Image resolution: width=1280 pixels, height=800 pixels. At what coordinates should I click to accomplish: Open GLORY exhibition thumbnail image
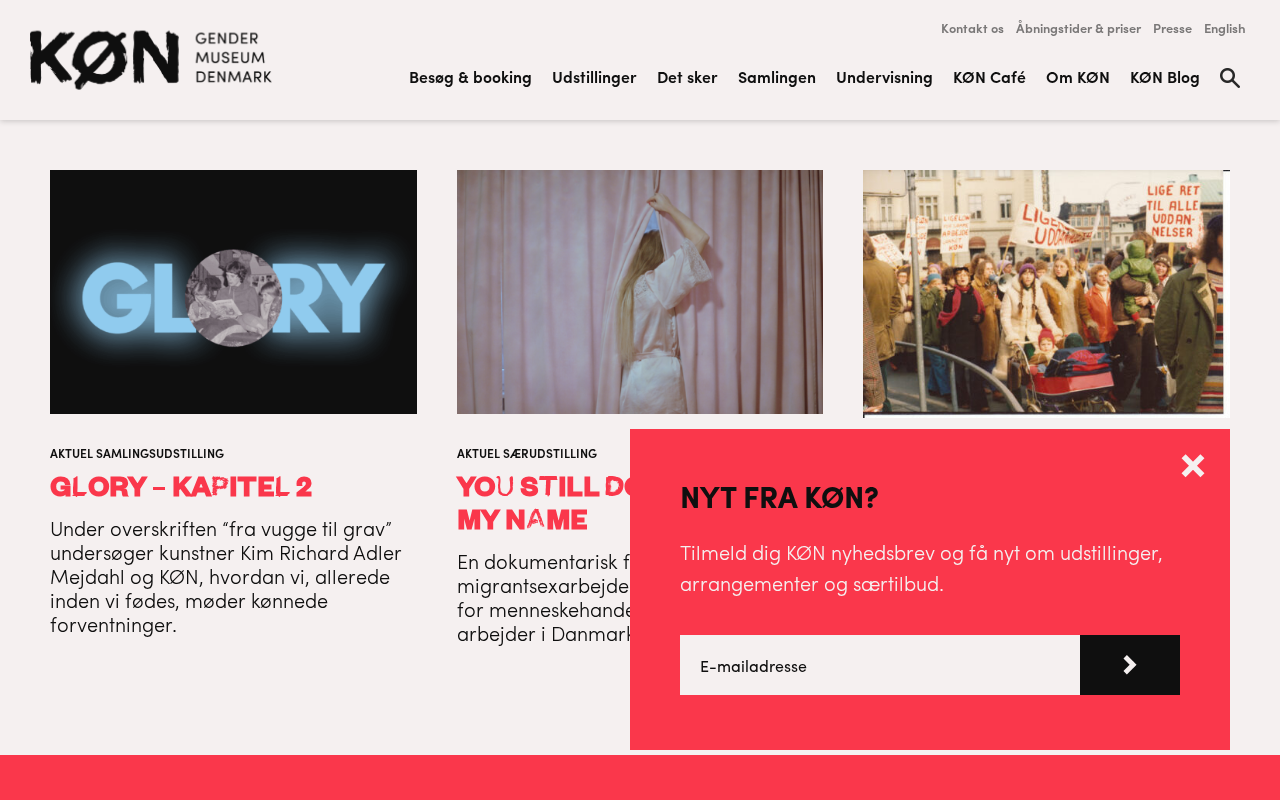click(x=233, y=292)
